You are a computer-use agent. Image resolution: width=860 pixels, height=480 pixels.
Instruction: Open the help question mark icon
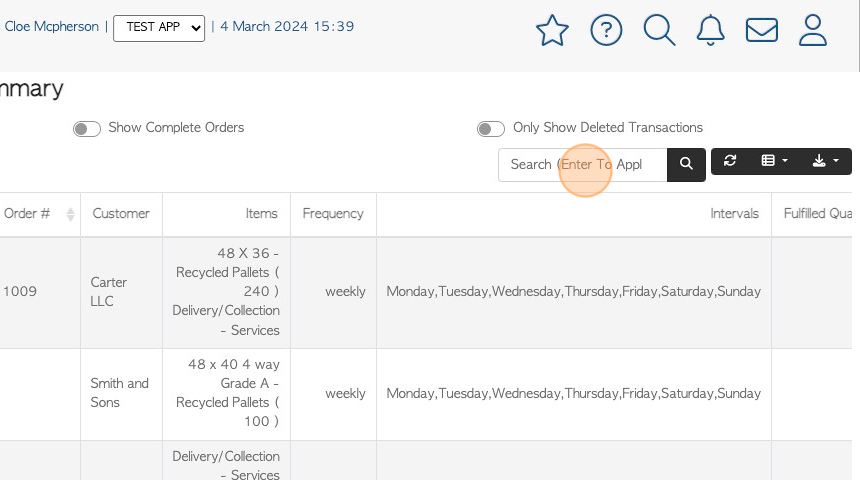pyautogui.click(x=606, y=30)
